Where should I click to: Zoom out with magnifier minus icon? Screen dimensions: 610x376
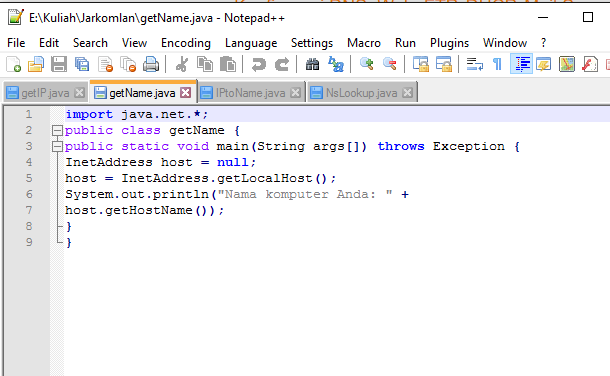click(389, 64)
